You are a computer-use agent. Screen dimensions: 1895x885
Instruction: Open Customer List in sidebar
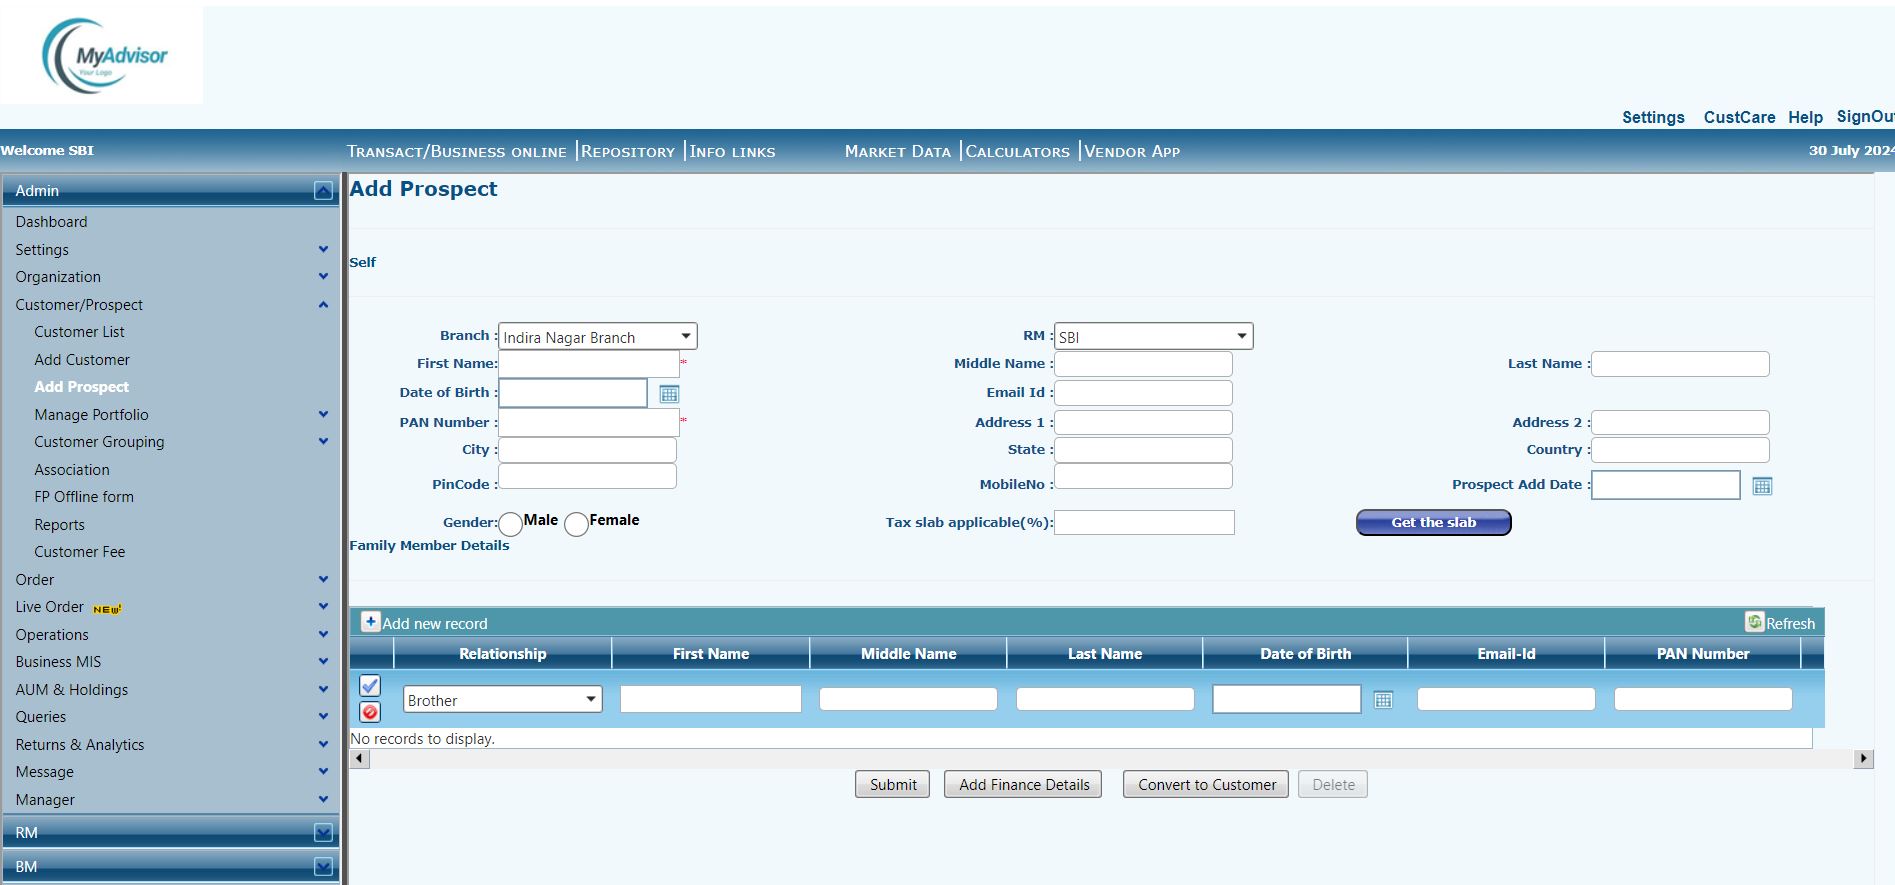[x=79, y=332]
